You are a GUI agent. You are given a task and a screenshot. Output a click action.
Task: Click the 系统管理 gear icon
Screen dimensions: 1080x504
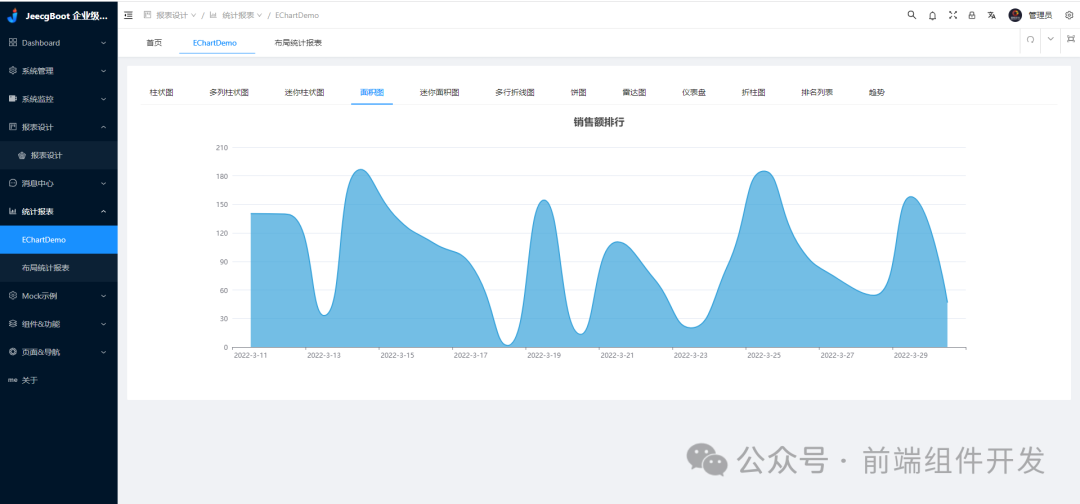[x=12, y=70]
